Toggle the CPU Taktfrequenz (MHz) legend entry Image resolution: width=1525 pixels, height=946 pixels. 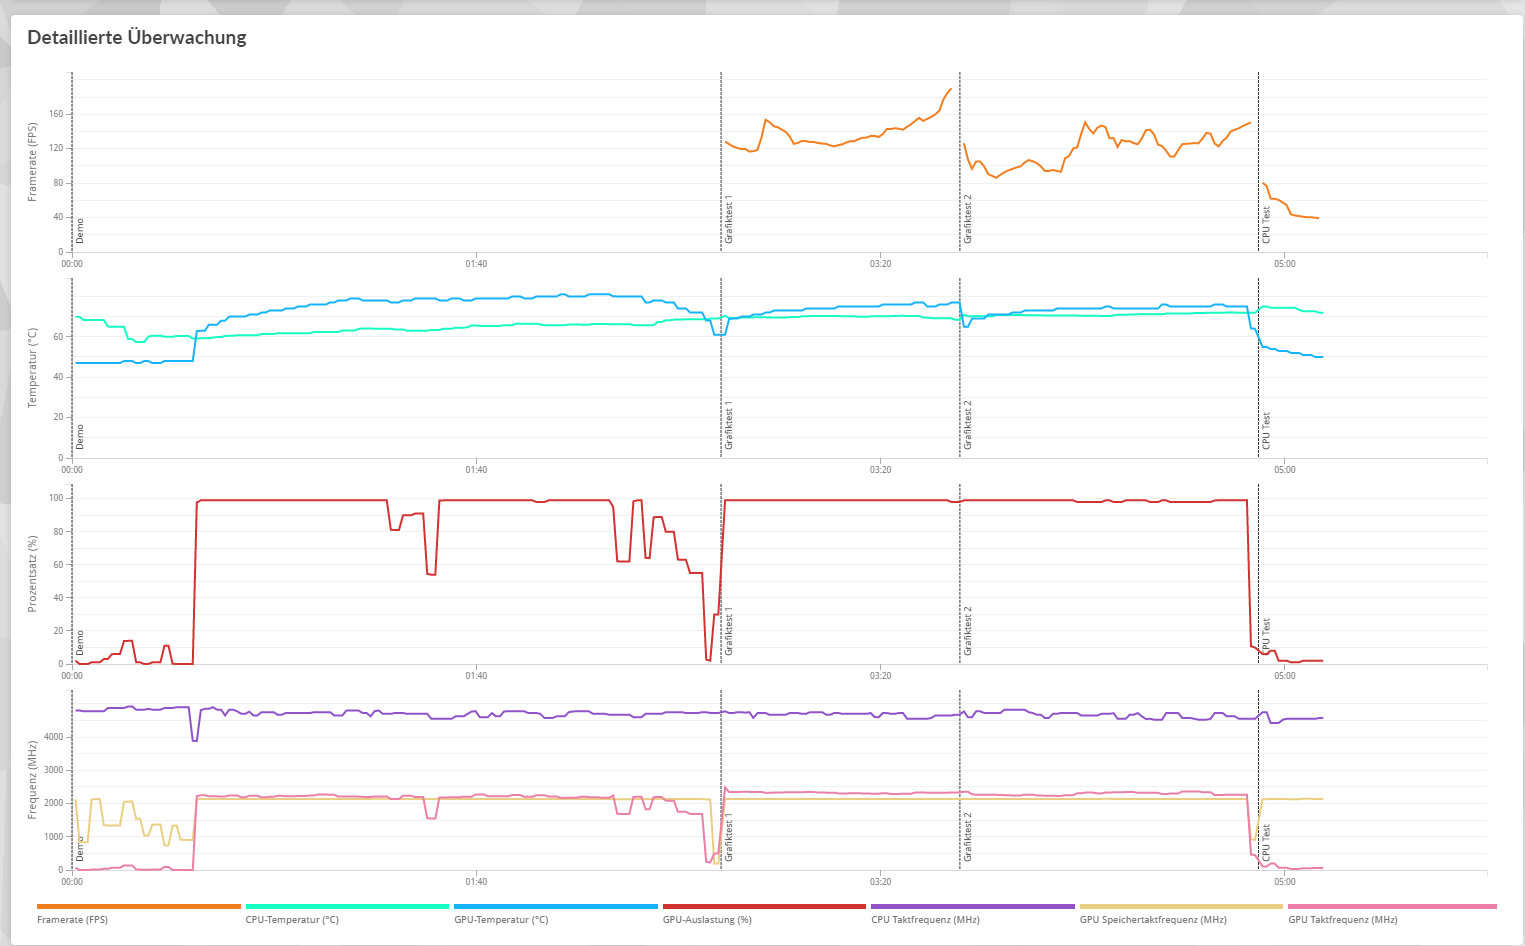click(x=973, y=914)
